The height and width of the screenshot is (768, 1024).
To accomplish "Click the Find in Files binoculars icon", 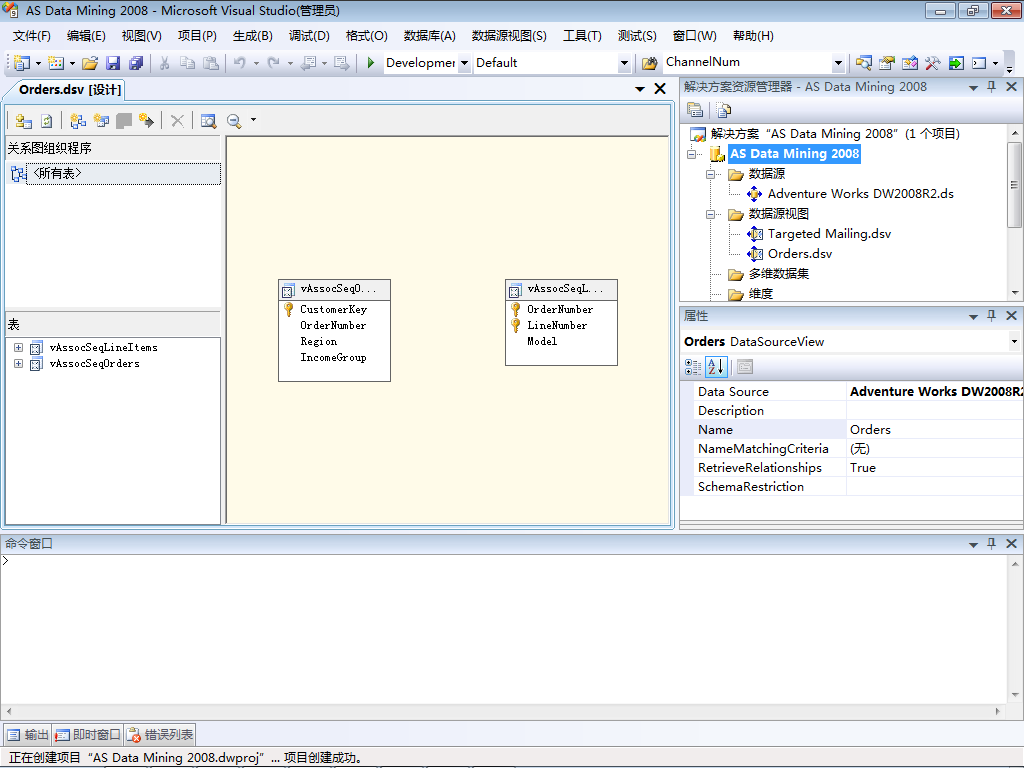I will [649, 63].
